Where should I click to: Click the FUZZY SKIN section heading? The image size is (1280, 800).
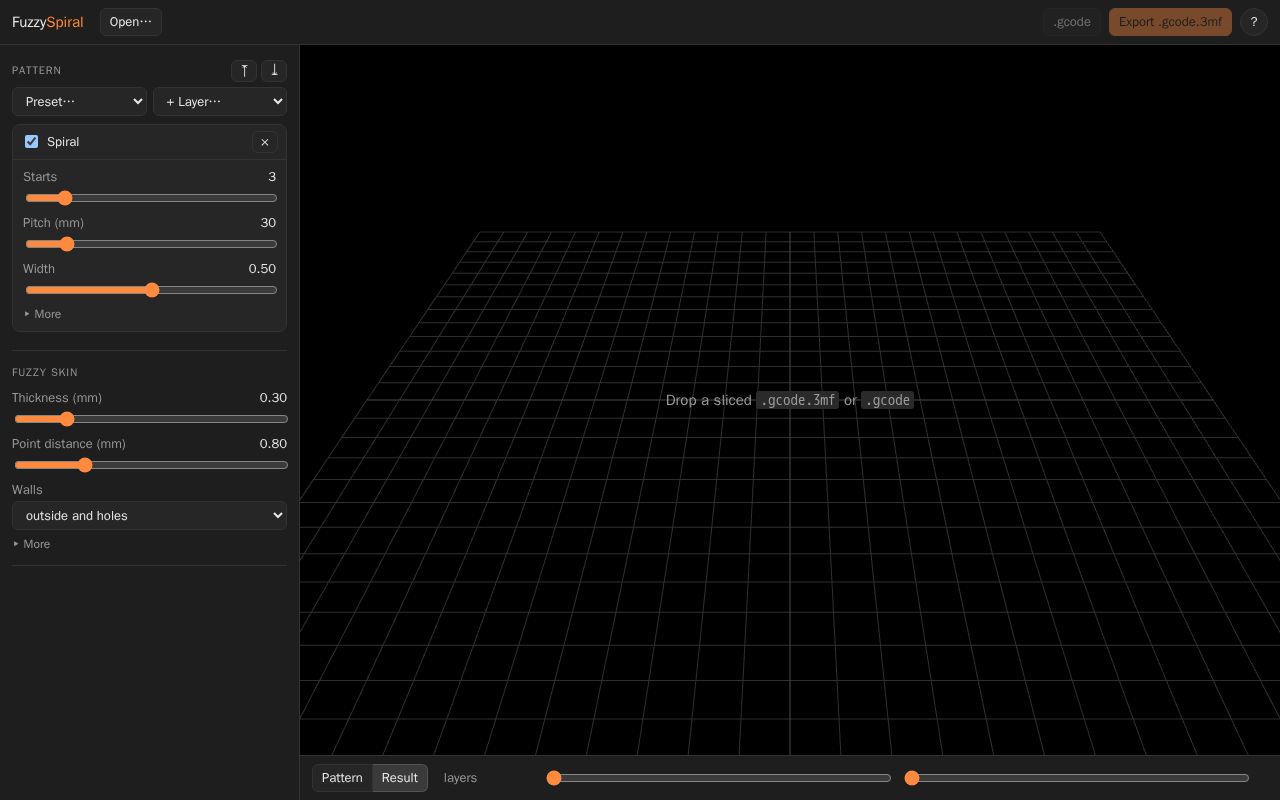[x=45, y=372]
